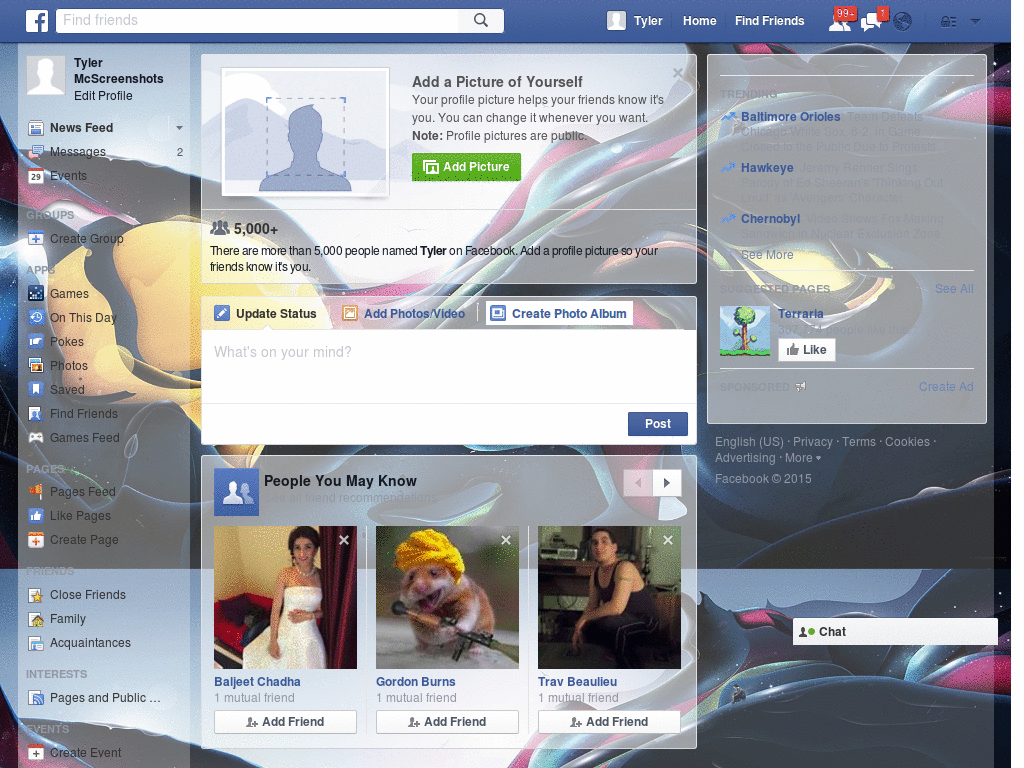Screen dimensions: 1024x768
Task: Click the Find friends search field
Action: pos(250,20)
